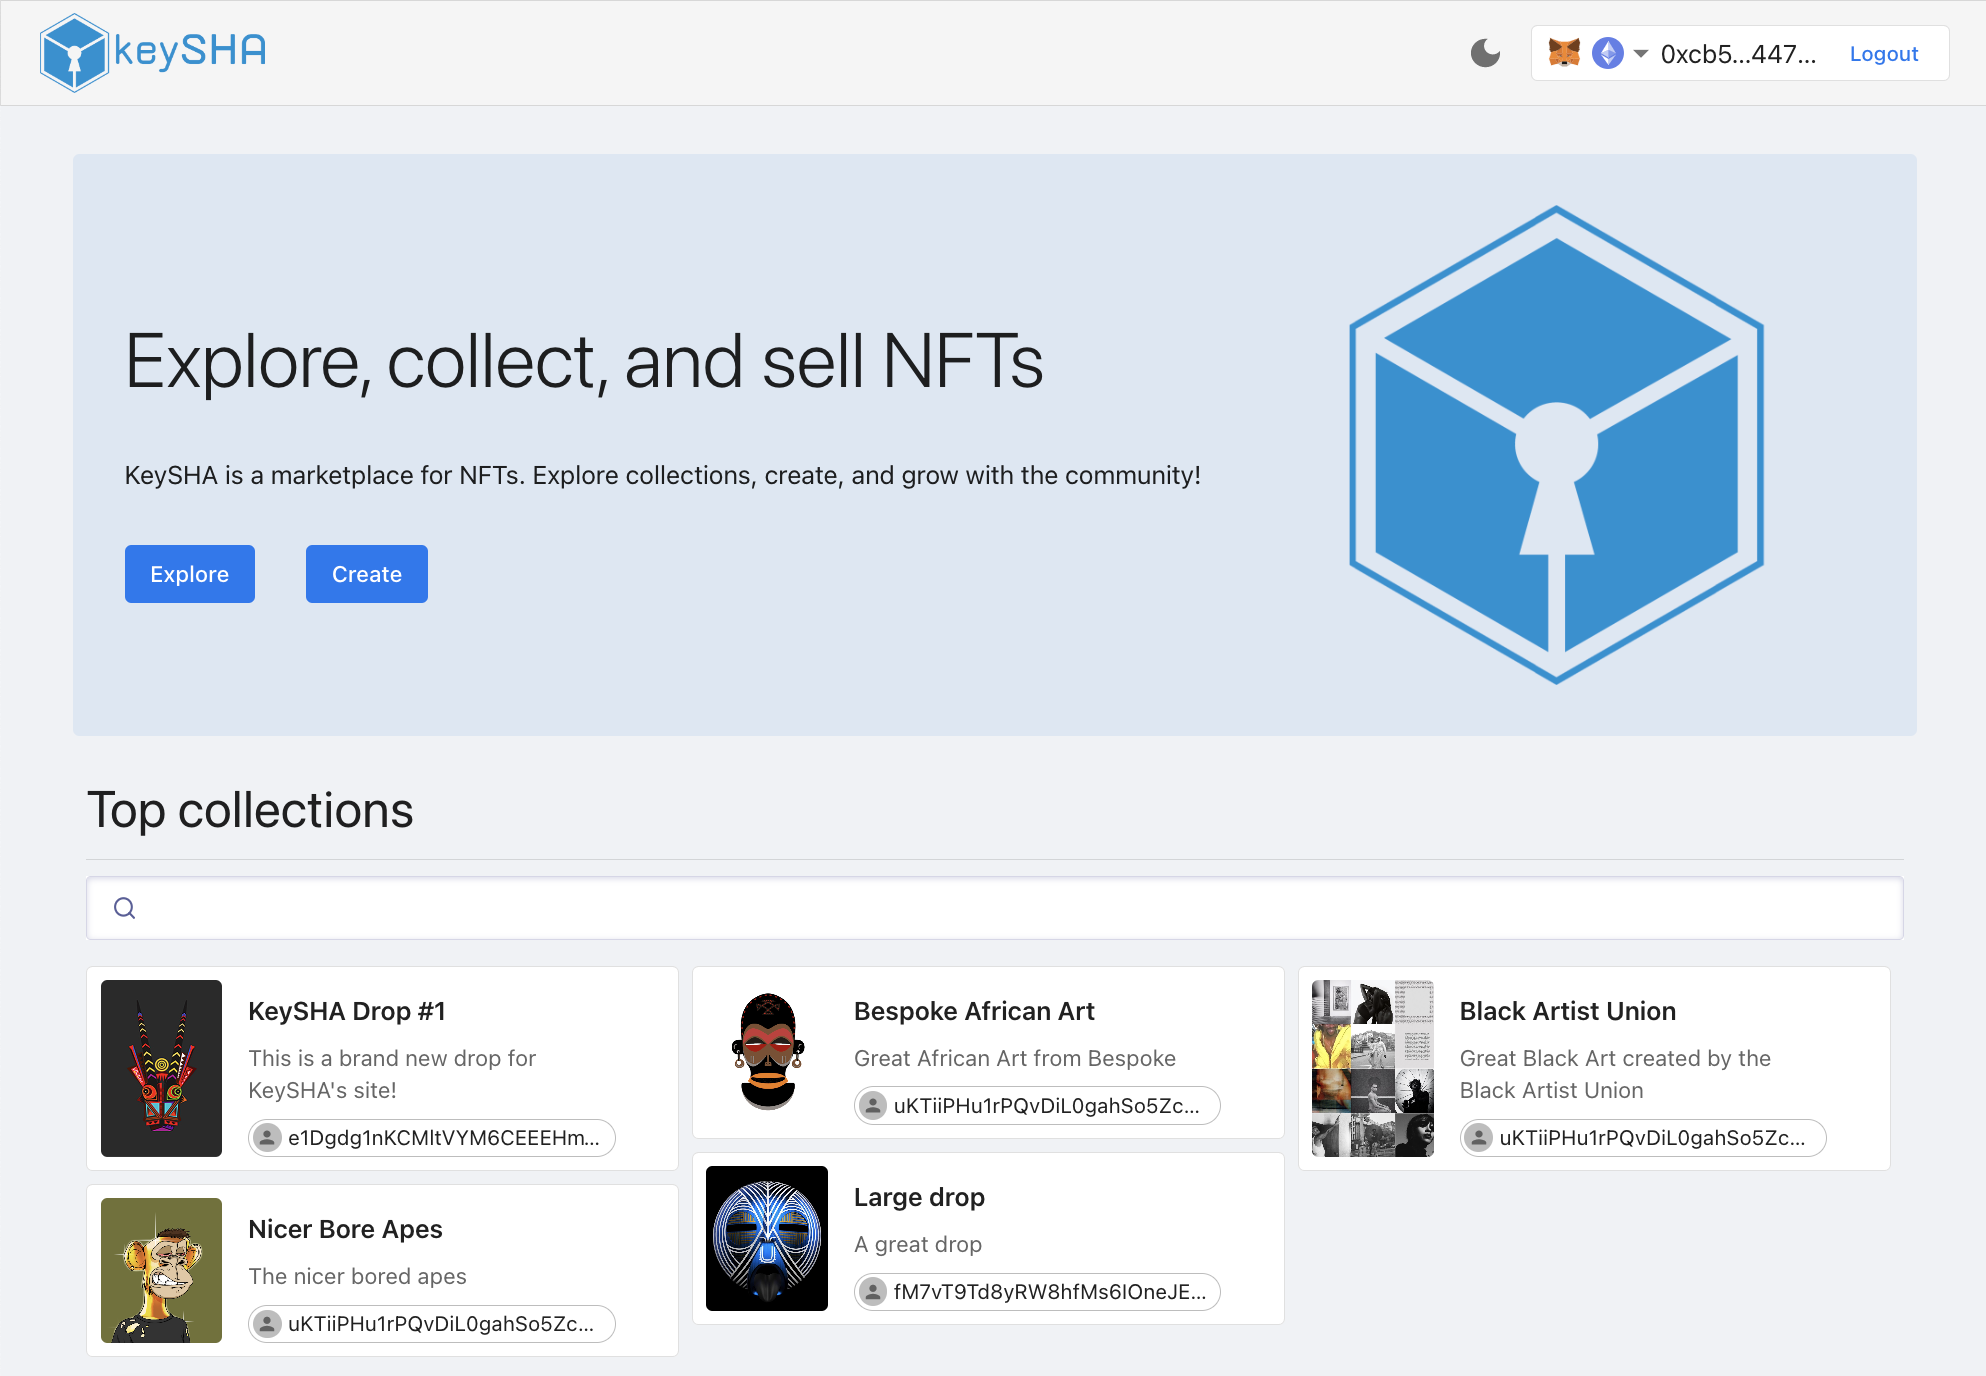
Task: Open the Bespoke African Art title
Action: (973, 1011)
